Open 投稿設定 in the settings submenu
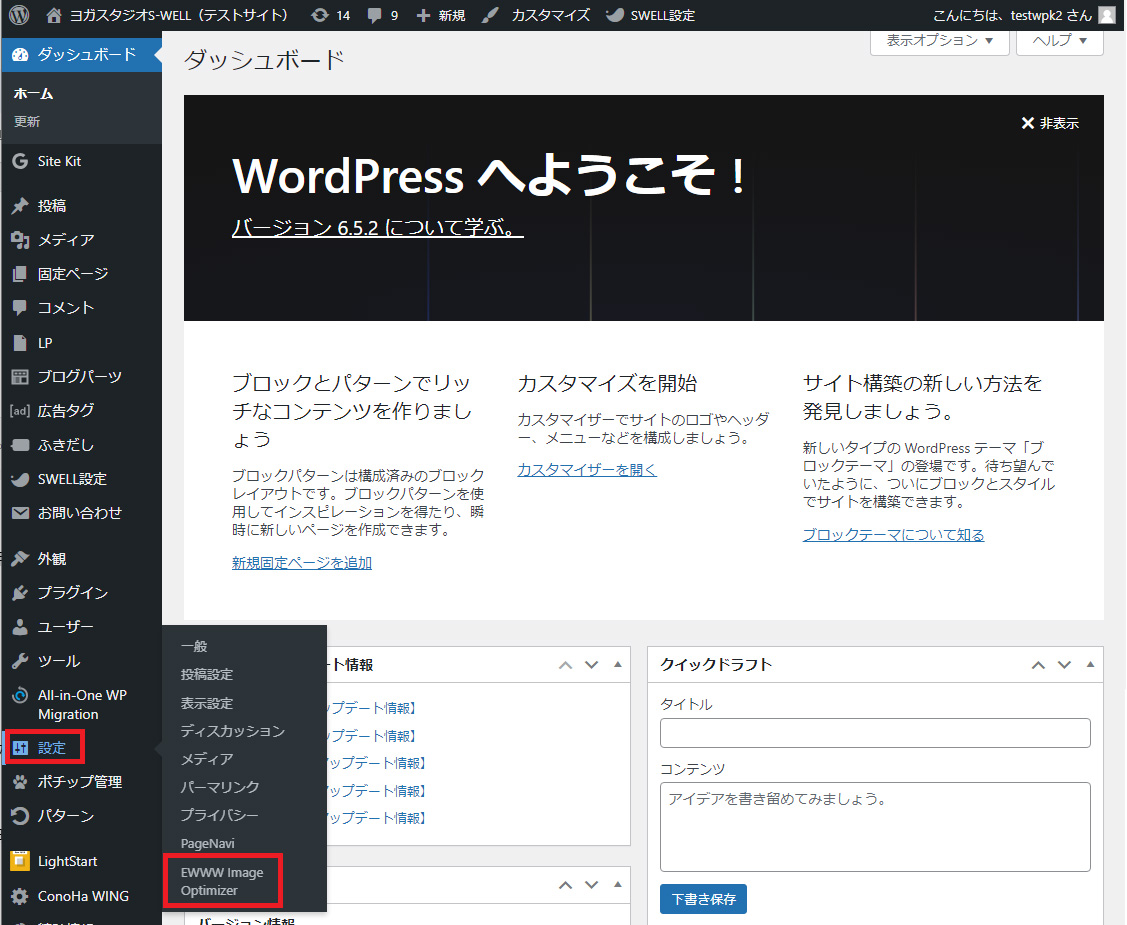The height and width of the screenshot is (925, 1127). [207, 674]
